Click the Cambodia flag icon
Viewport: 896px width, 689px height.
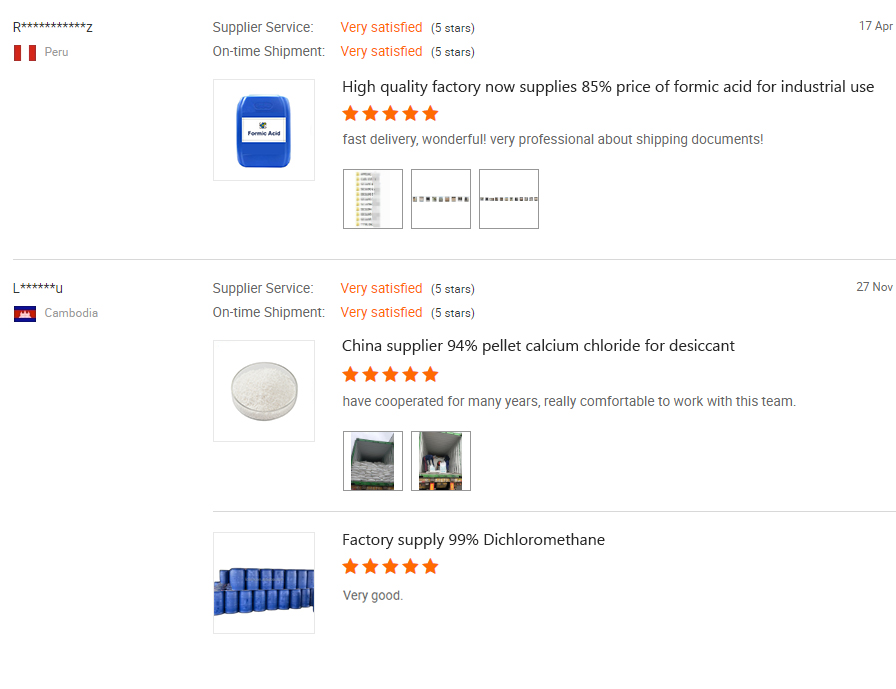(x=25, y=313)
